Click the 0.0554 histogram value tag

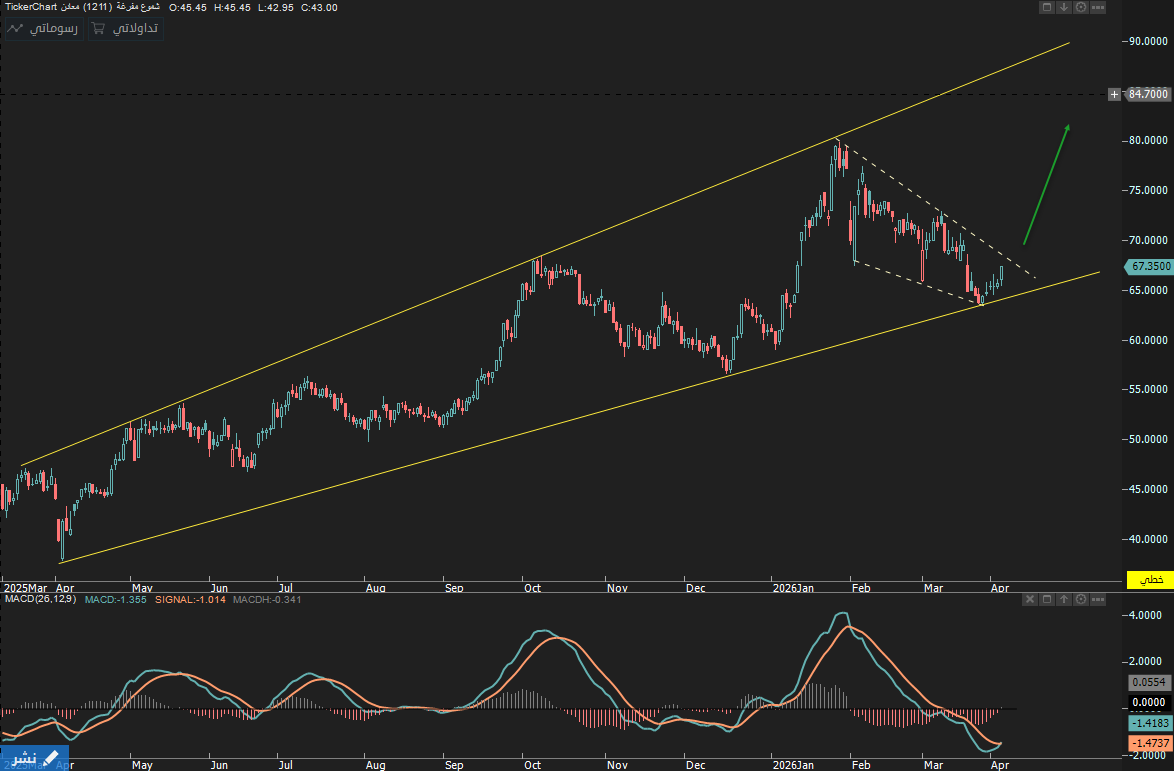coord(1149,682)
